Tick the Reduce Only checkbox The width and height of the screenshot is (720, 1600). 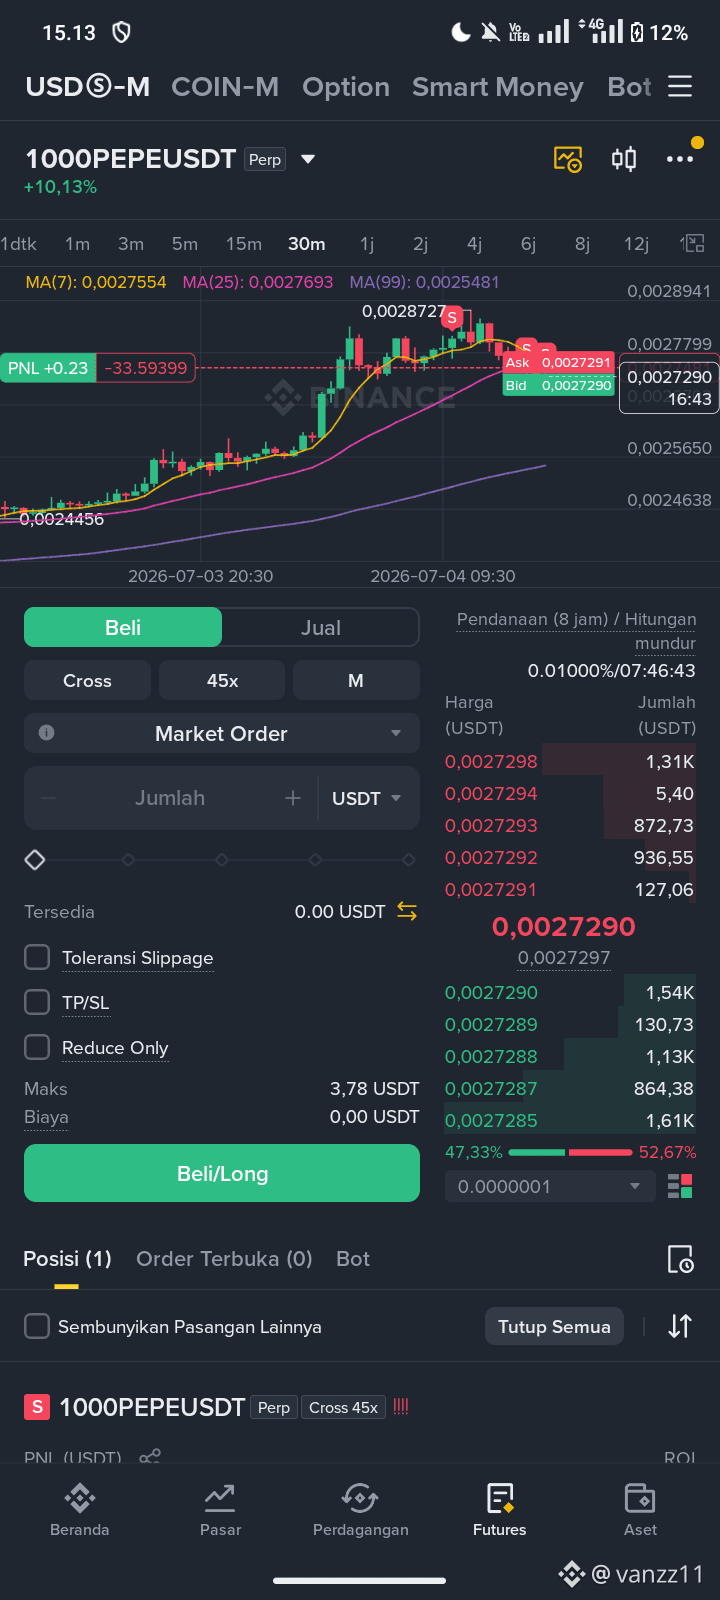[37, 1047]
